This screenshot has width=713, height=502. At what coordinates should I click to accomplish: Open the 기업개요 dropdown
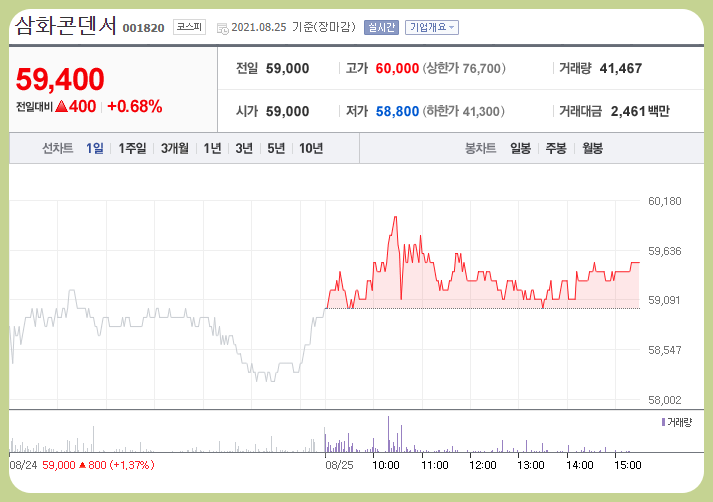(x=432, y=27)
